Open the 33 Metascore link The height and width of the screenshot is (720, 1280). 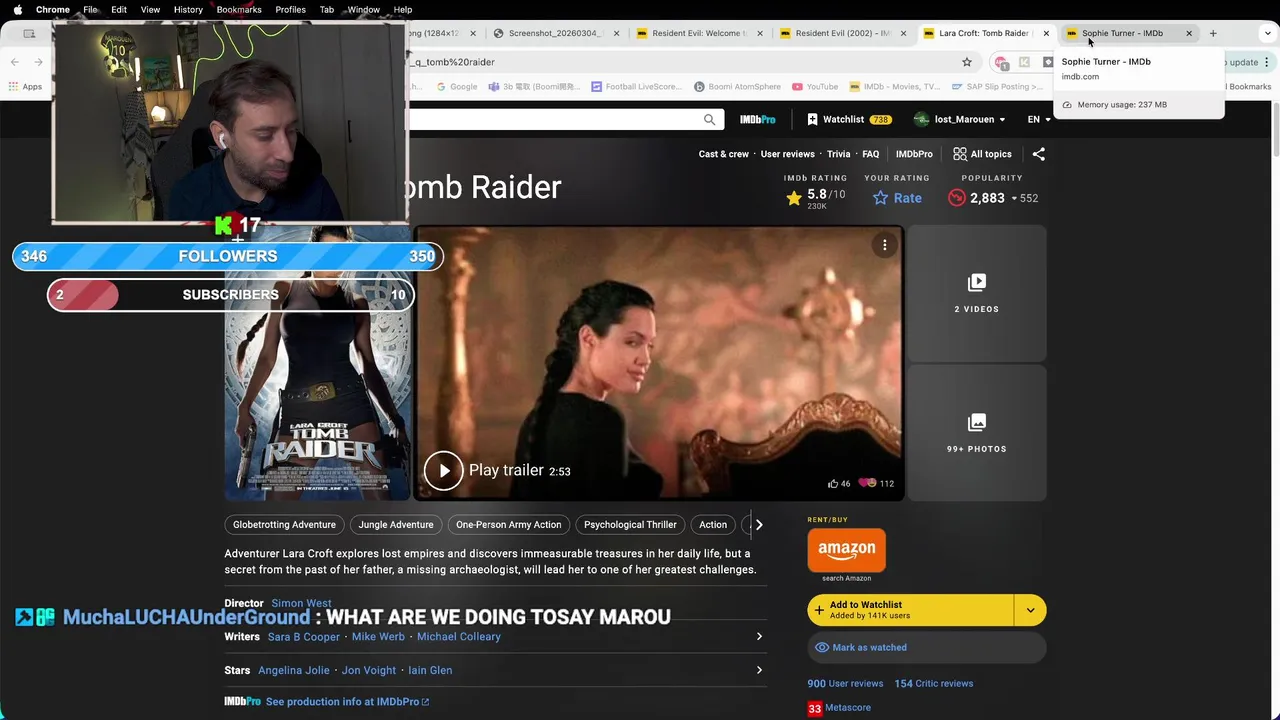(x=839, y=708)
